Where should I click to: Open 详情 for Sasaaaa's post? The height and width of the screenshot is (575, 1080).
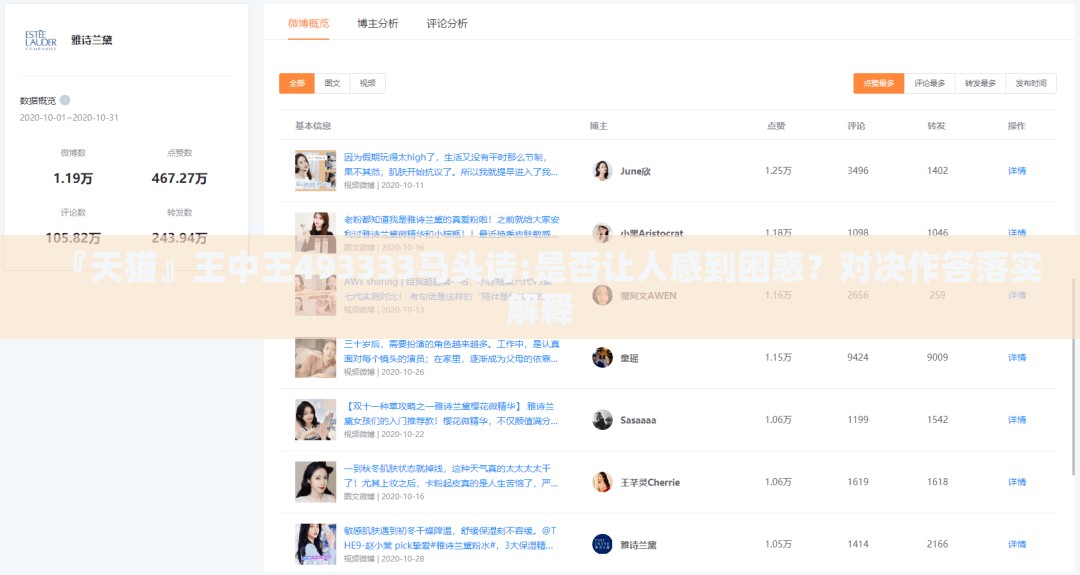tap(1017, 419)
